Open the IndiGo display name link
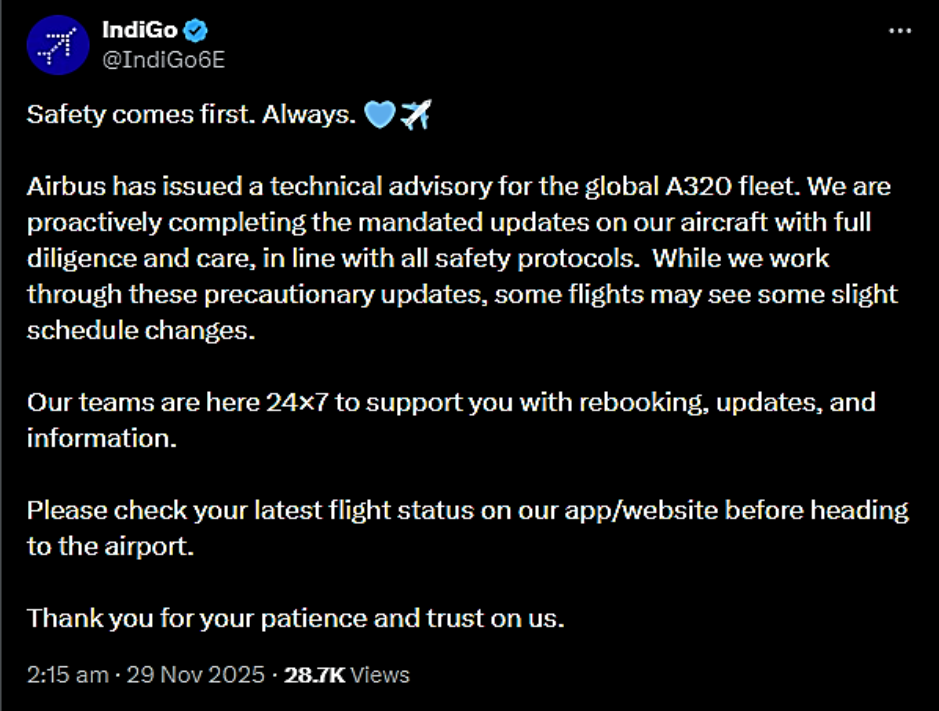939x711 pixels. click(x=139, y=29)
